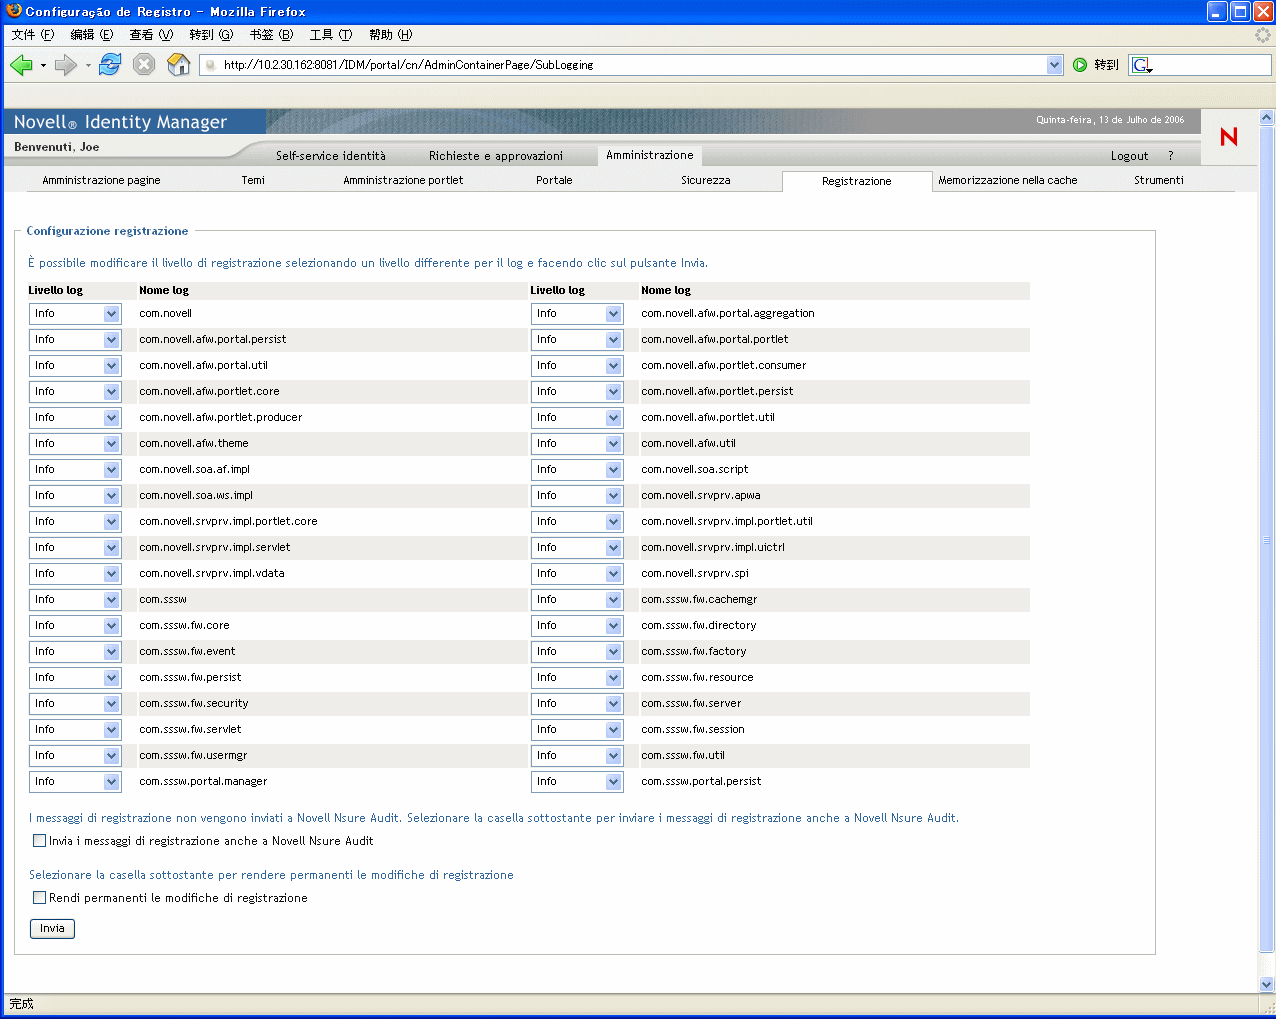This screenshot has height=1019, width=1276.
Task: Click the 转到 Go label next to address bar
Action: [1106, 65]
